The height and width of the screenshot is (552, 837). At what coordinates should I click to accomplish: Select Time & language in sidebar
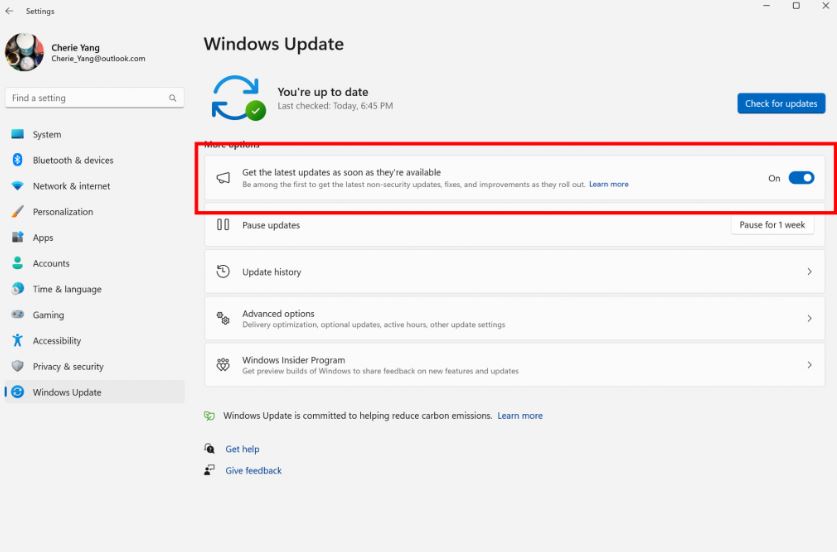coord(67,289)
